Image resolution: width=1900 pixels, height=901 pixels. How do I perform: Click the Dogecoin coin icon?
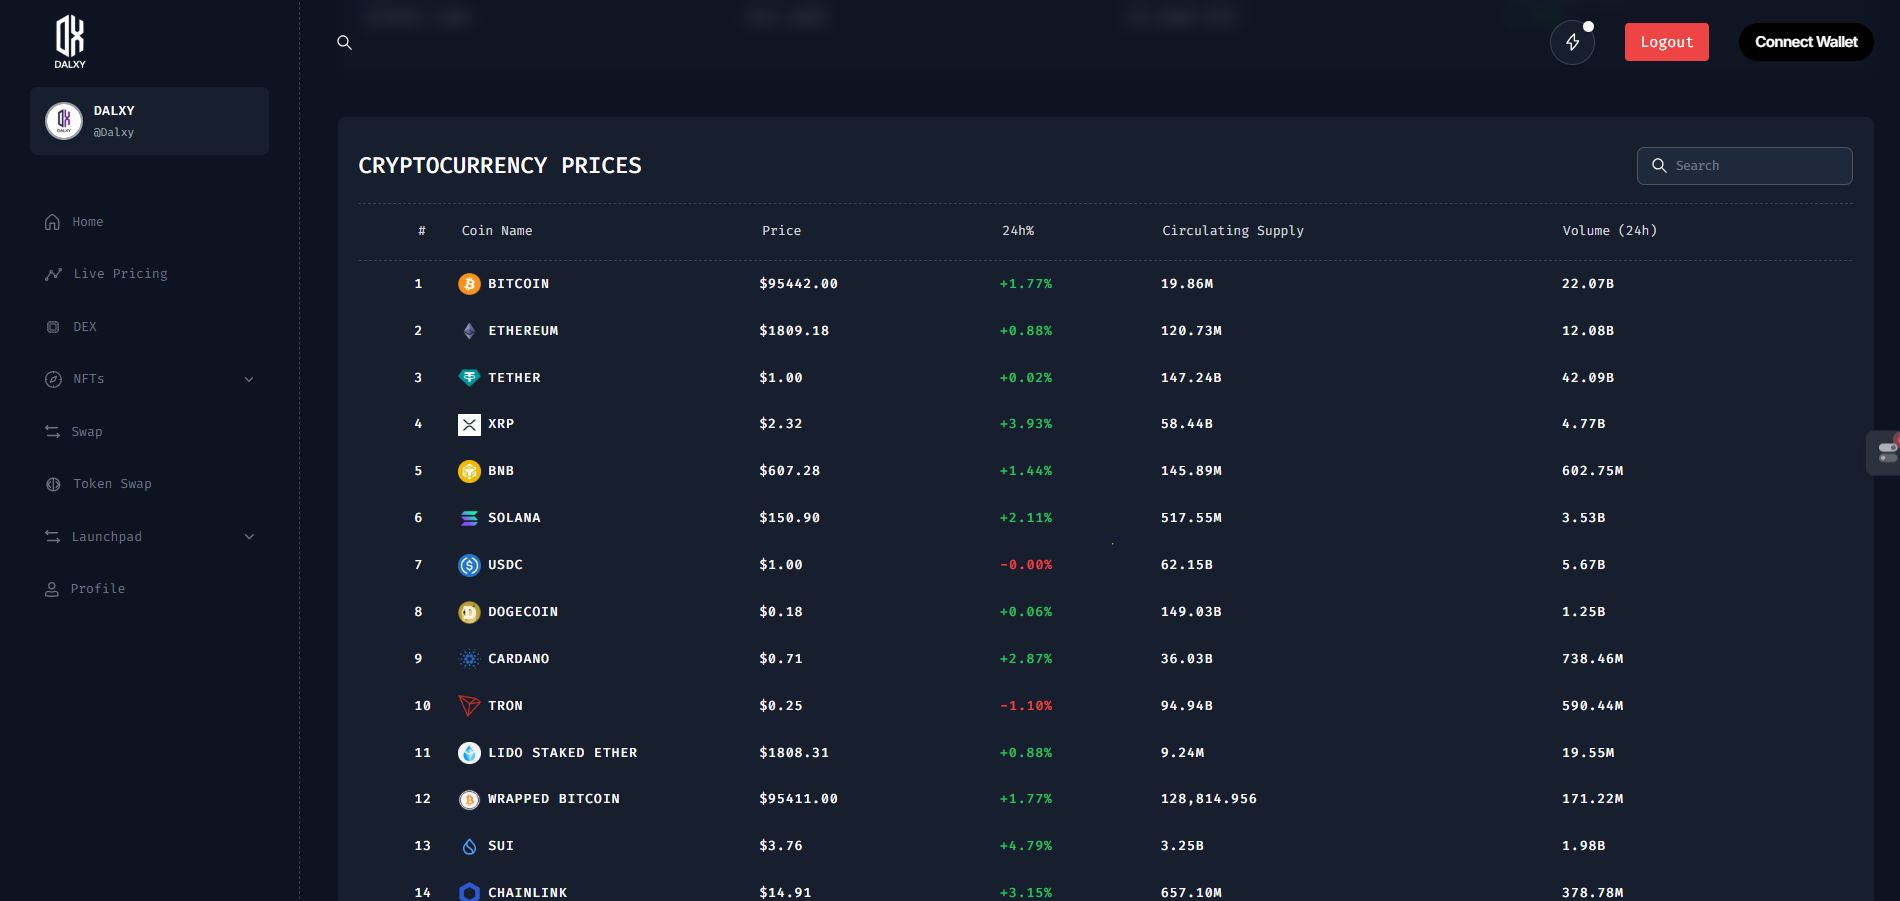click(469, 612)
